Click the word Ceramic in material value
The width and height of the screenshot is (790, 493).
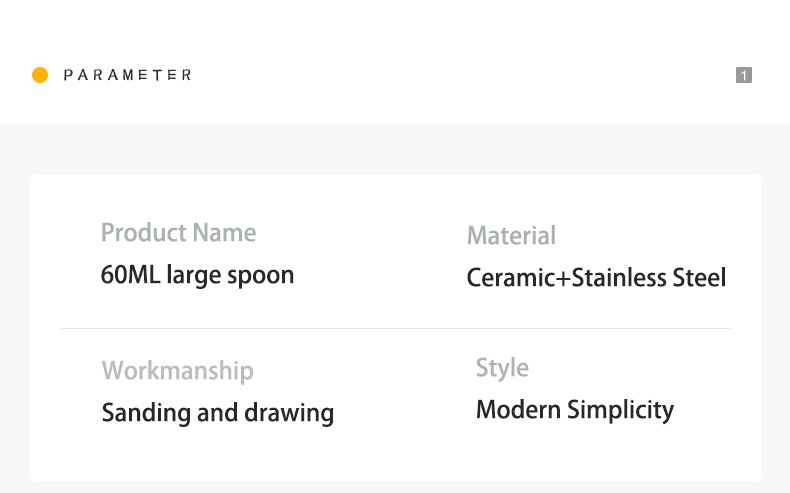(x=511, y=278)
